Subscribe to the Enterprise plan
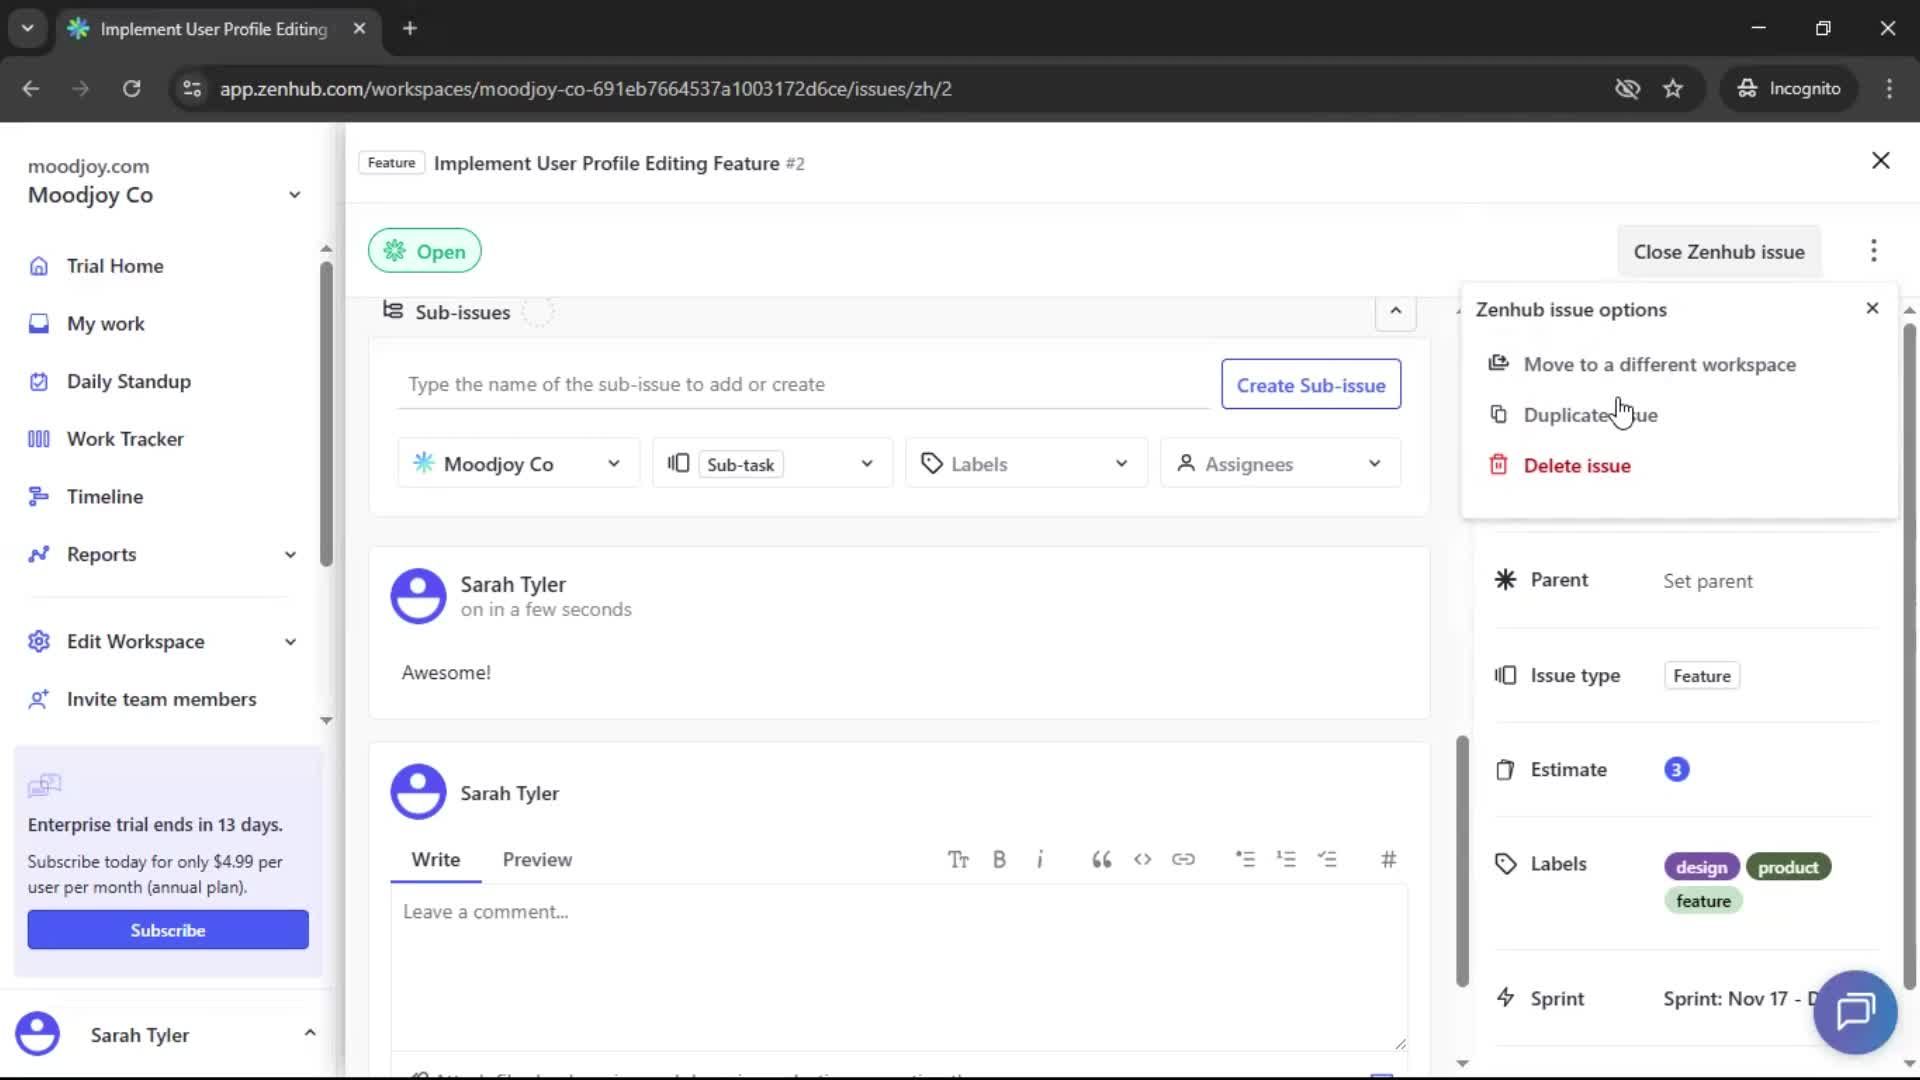Image resolution: width=1920 pixels, height=1080 pixels. 167,929
